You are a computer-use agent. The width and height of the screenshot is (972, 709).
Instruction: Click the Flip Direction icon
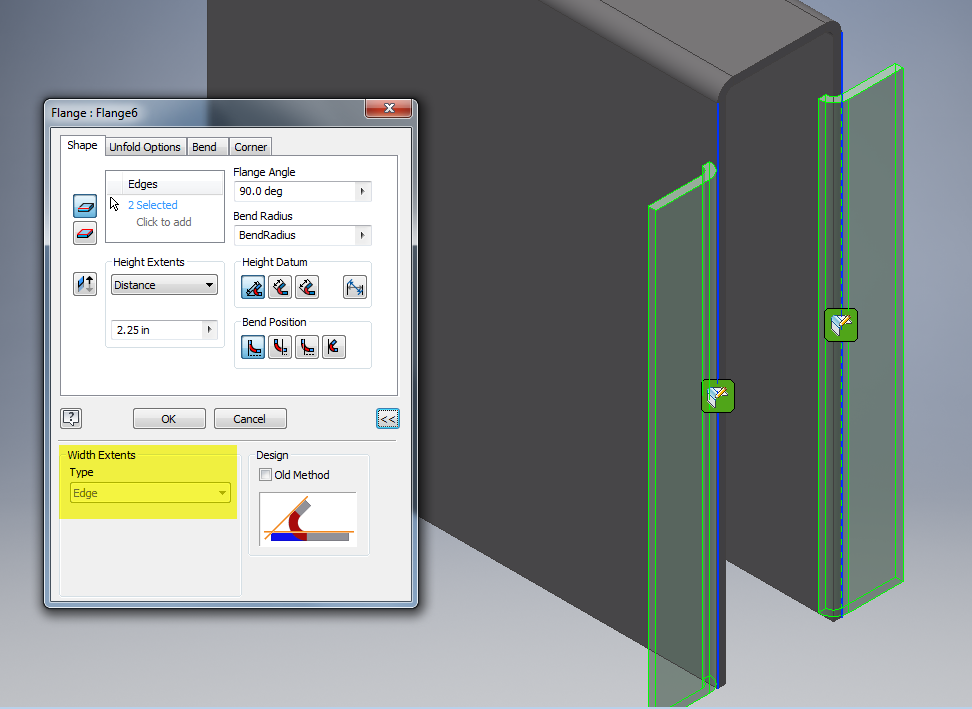[x=85, y=284]
